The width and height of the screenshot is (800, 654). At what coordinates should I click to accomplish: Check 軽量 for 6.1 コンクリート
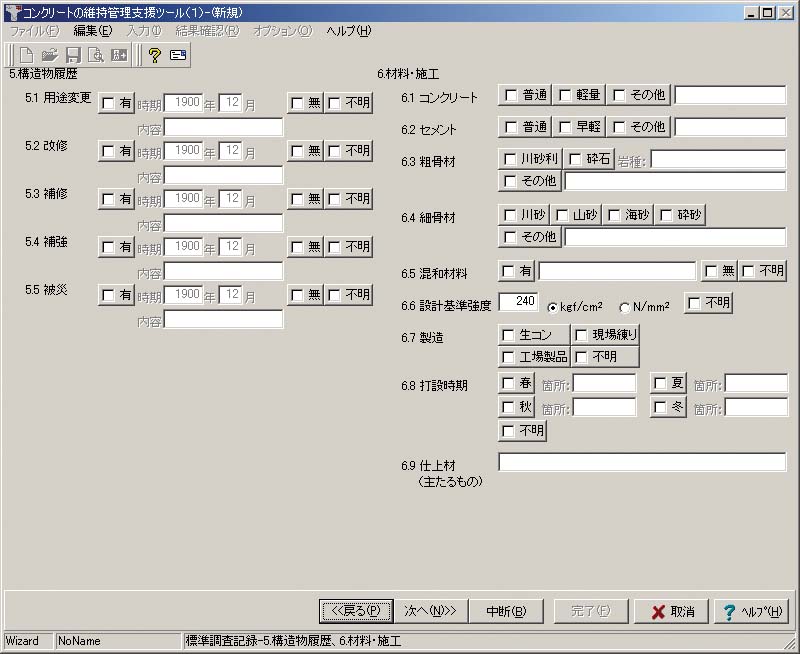tap(579, 95)
